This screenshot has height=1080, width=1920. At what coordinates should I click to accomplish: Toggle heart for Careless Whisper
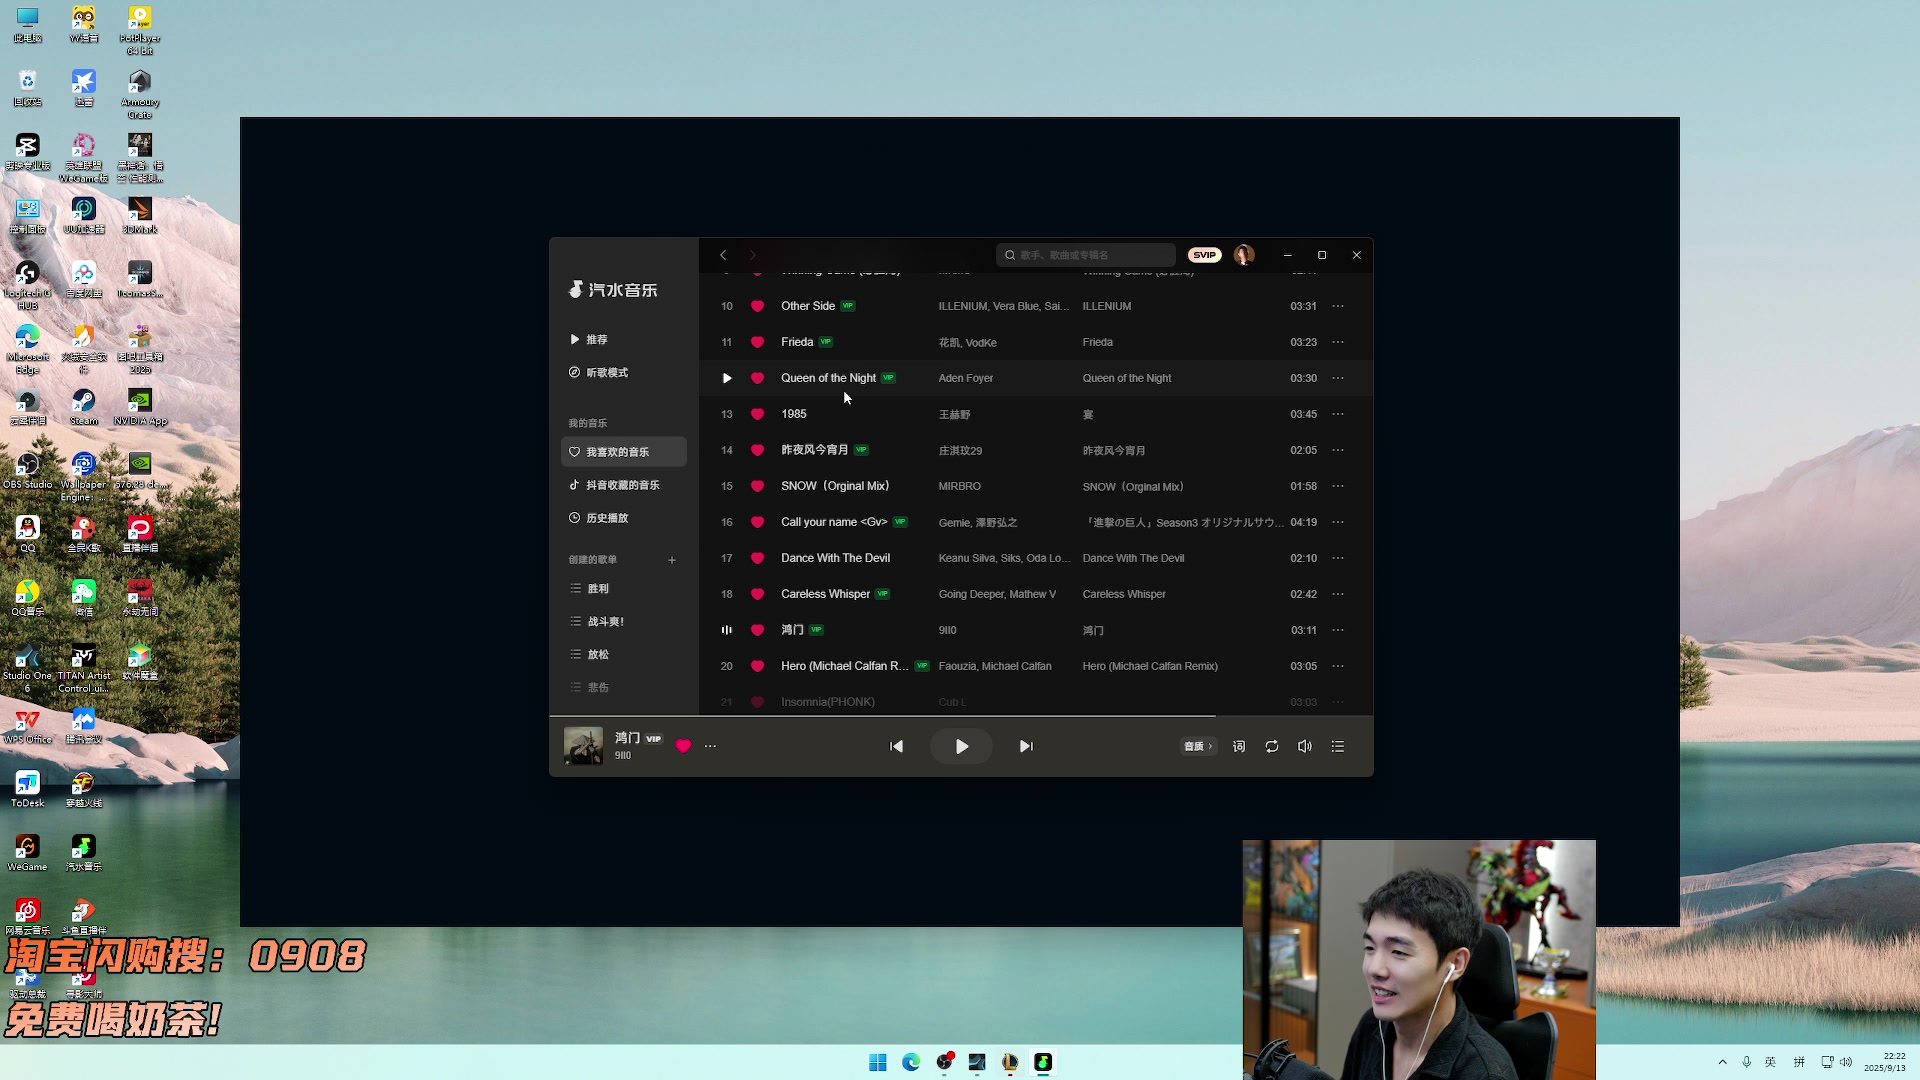point(757,594)
